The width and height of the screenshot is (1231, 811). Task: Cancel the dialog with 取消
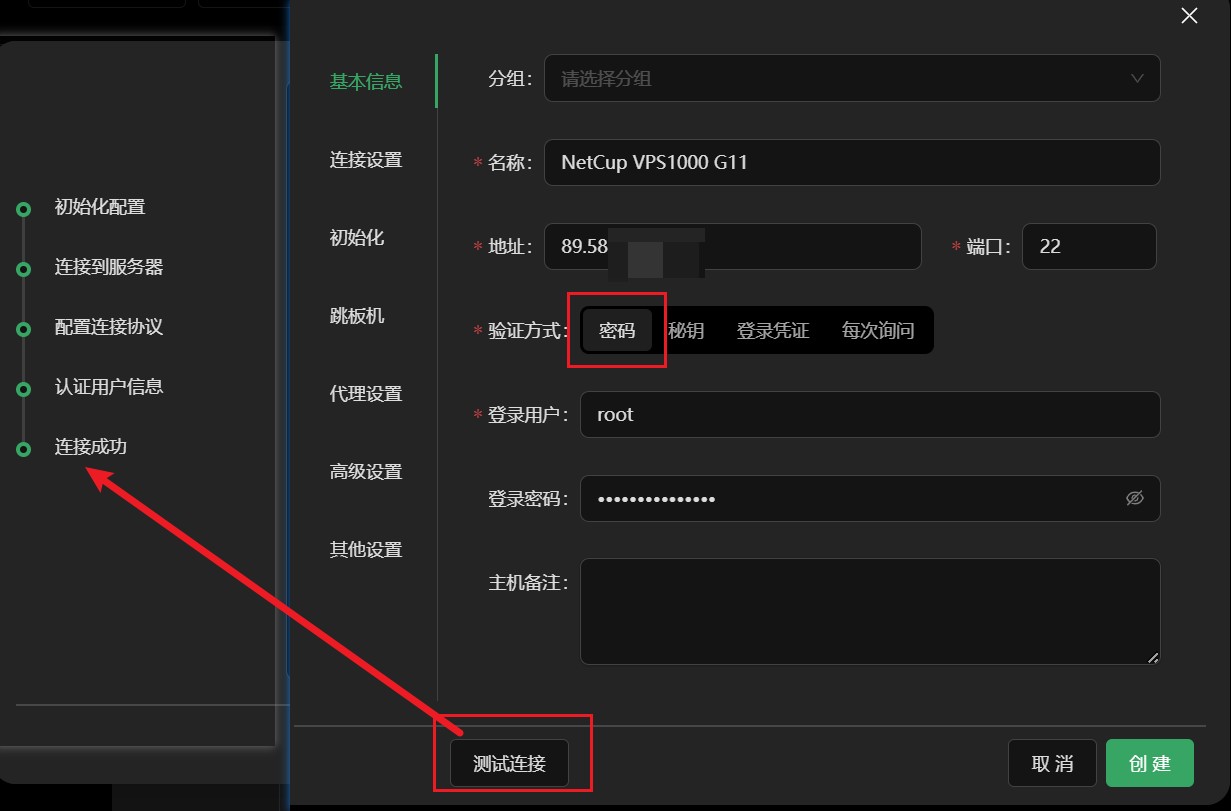(1051, 763)
